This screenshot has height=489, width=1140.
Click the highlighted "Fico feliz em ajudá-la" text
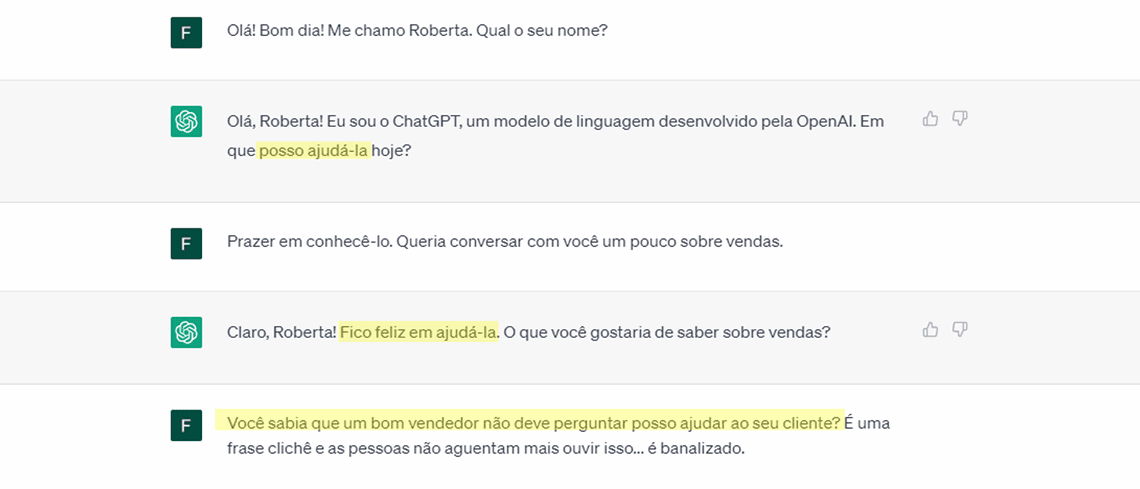(418, 332)
